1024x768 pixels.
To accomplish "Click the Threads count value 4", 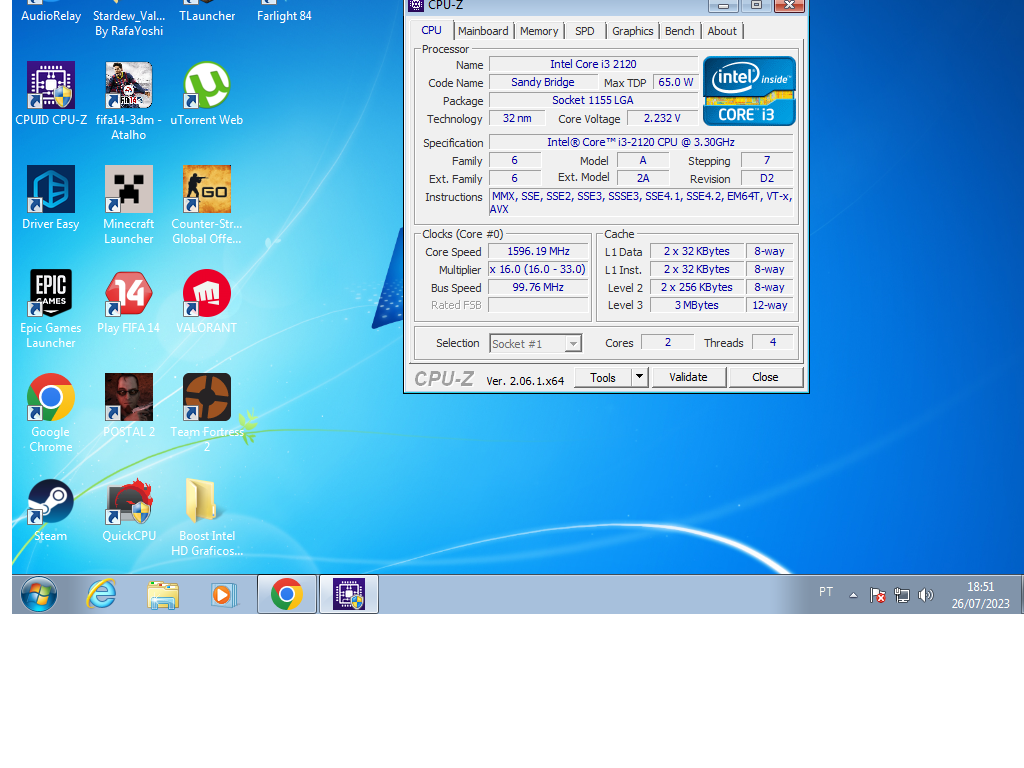I will 773,342.
